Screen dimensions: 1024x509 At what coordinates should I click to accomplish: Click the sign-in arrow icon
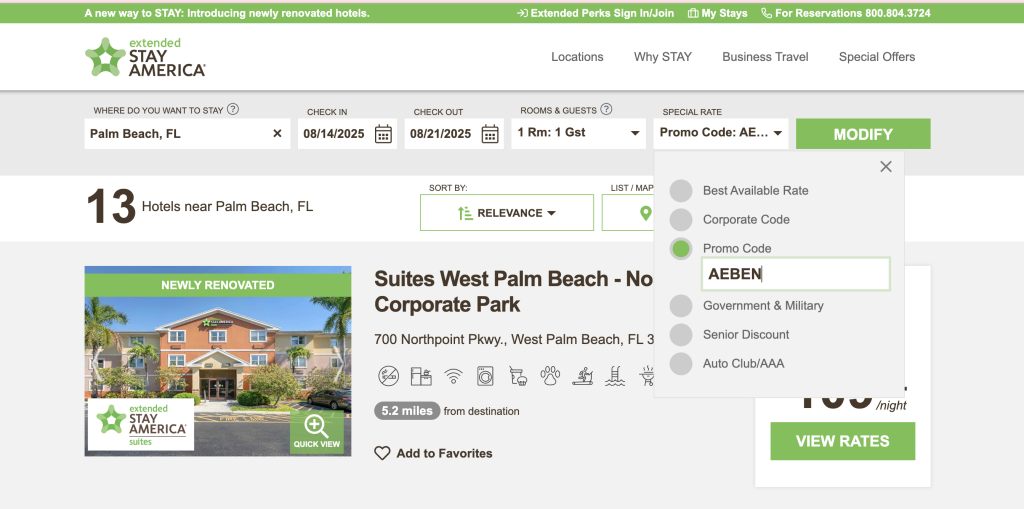522,13
